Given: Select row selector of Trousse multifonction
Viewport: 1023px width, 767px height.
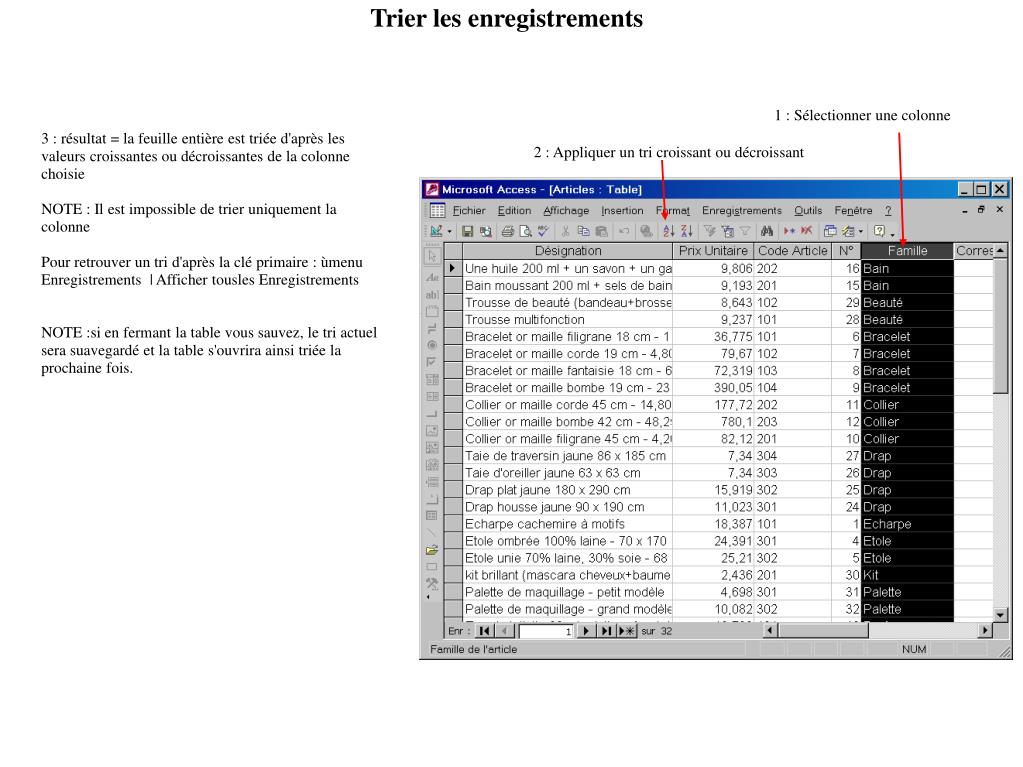Looking at the screenshot, I should coord(453,320).
